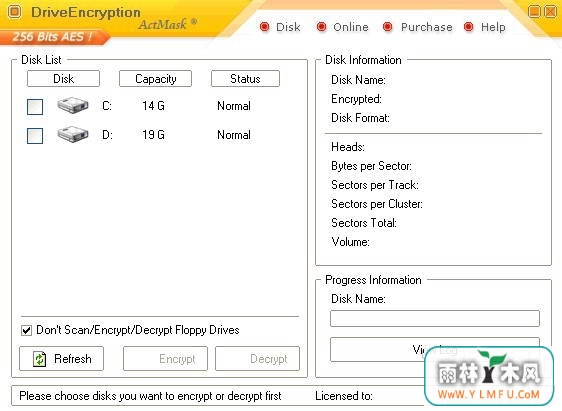Click the red bullet icon beside Online
Image resolution: width=562 pixels, height=411 pixels.
(x=322, y=27)
